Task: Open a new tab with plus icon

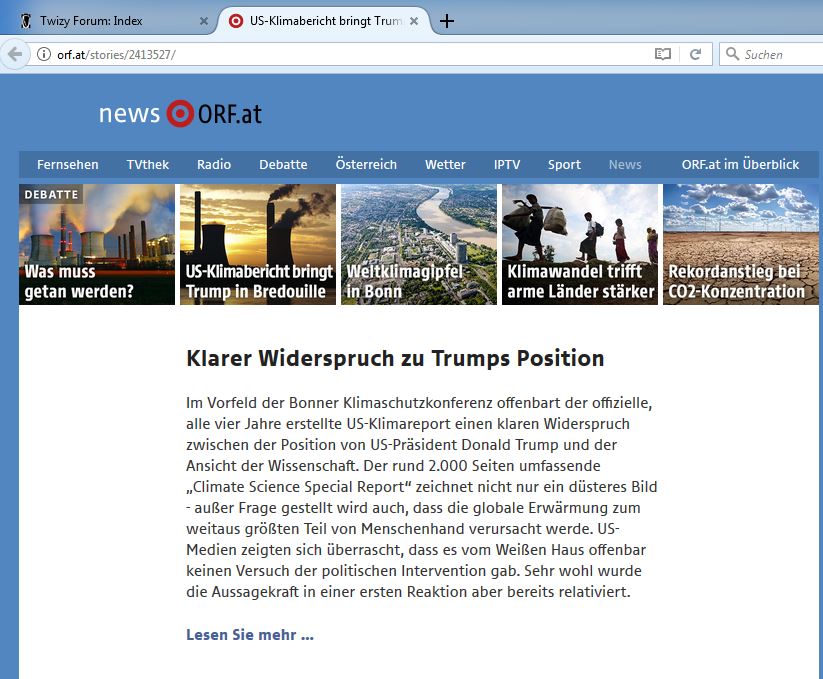Action: click(447, 21)
